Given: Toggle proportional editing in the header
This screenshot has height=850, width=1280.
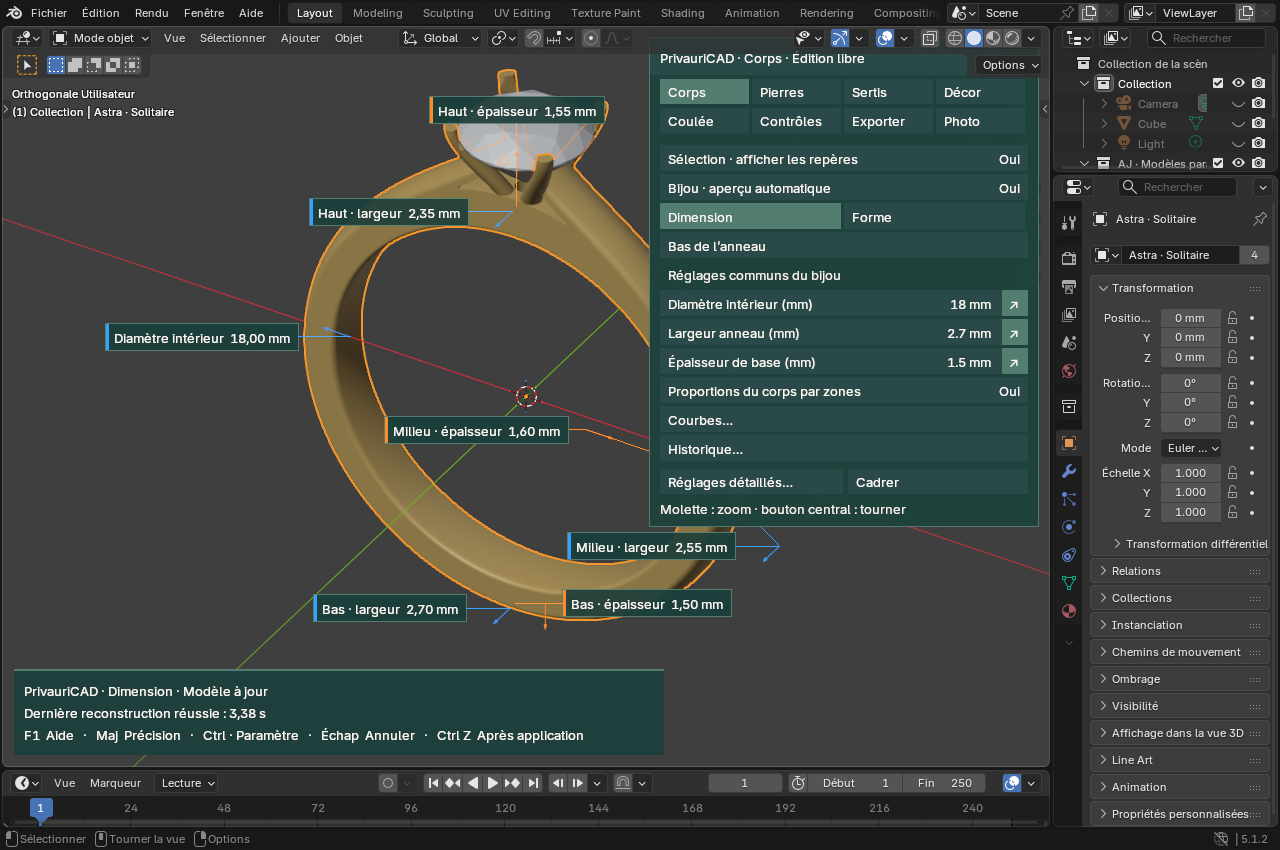Looking at the screenshot, I should (x=591, y=38).
